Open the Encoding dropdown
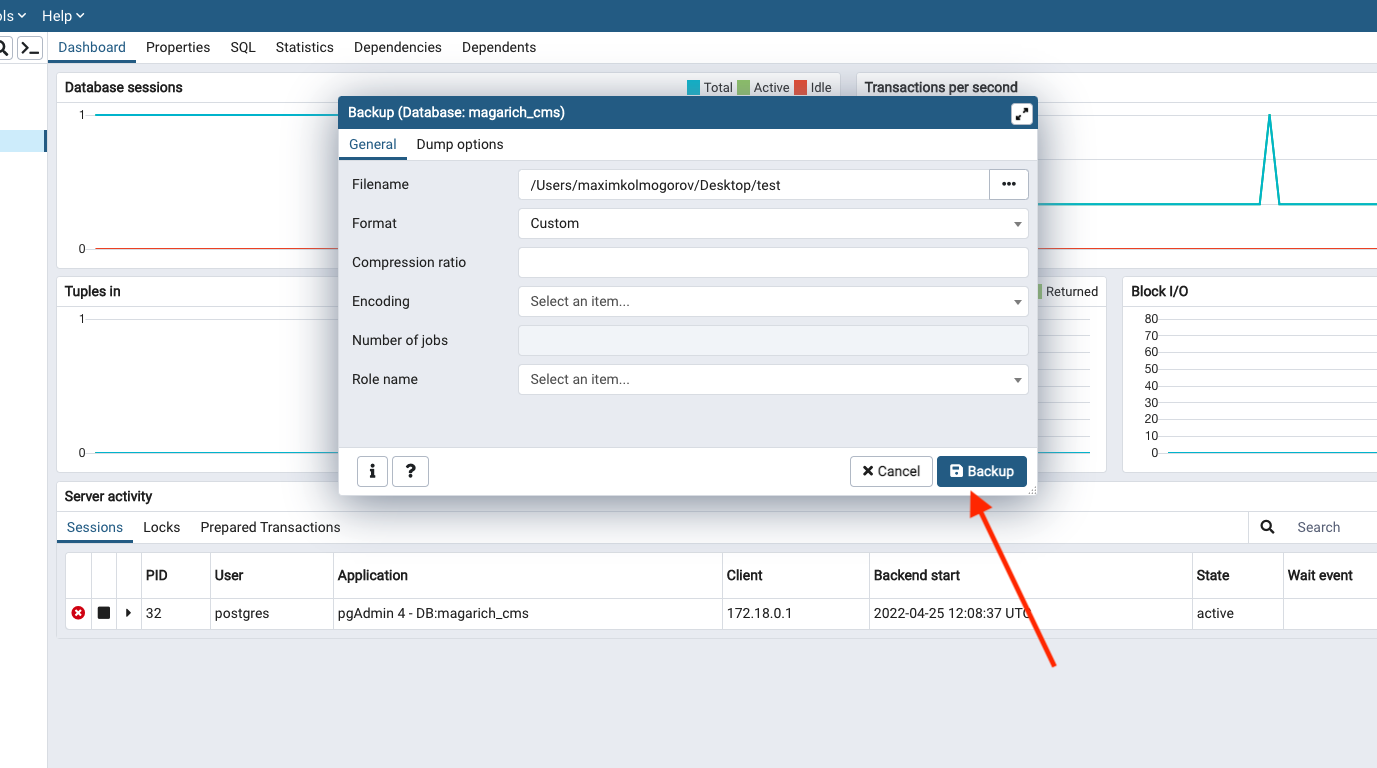 tap(773, 301)
